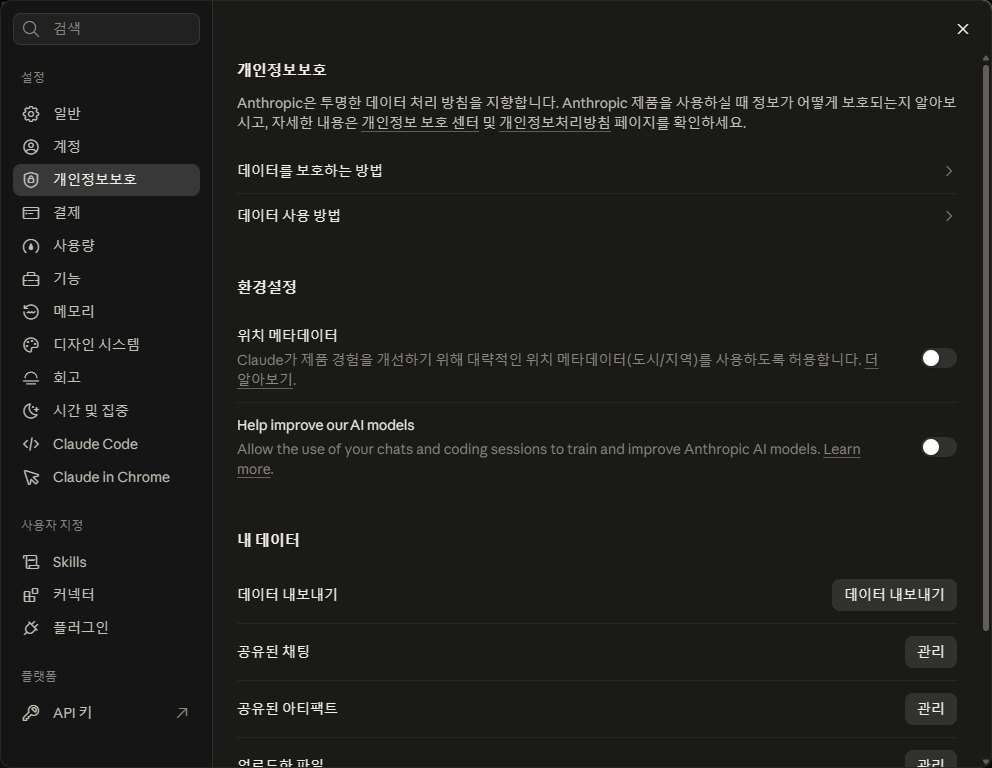
Task: Open the 커넥터 page
Action: point(106,595)
